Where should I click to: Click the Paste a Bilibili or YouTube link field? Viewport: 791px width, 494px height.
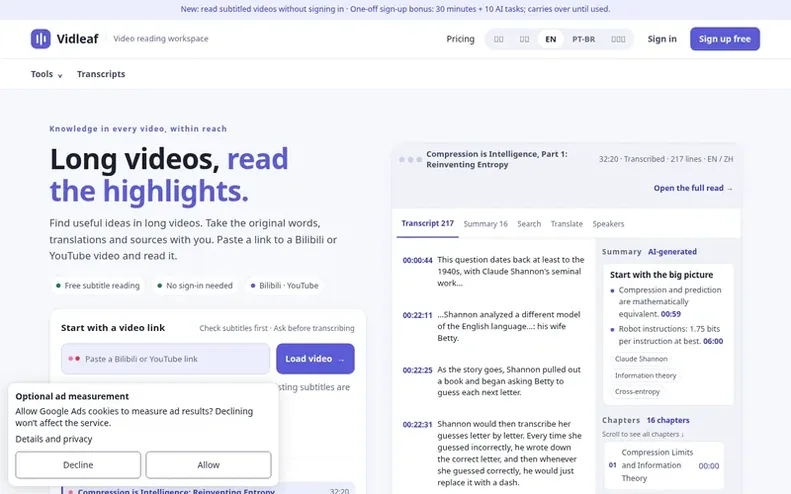coord(165,359)
